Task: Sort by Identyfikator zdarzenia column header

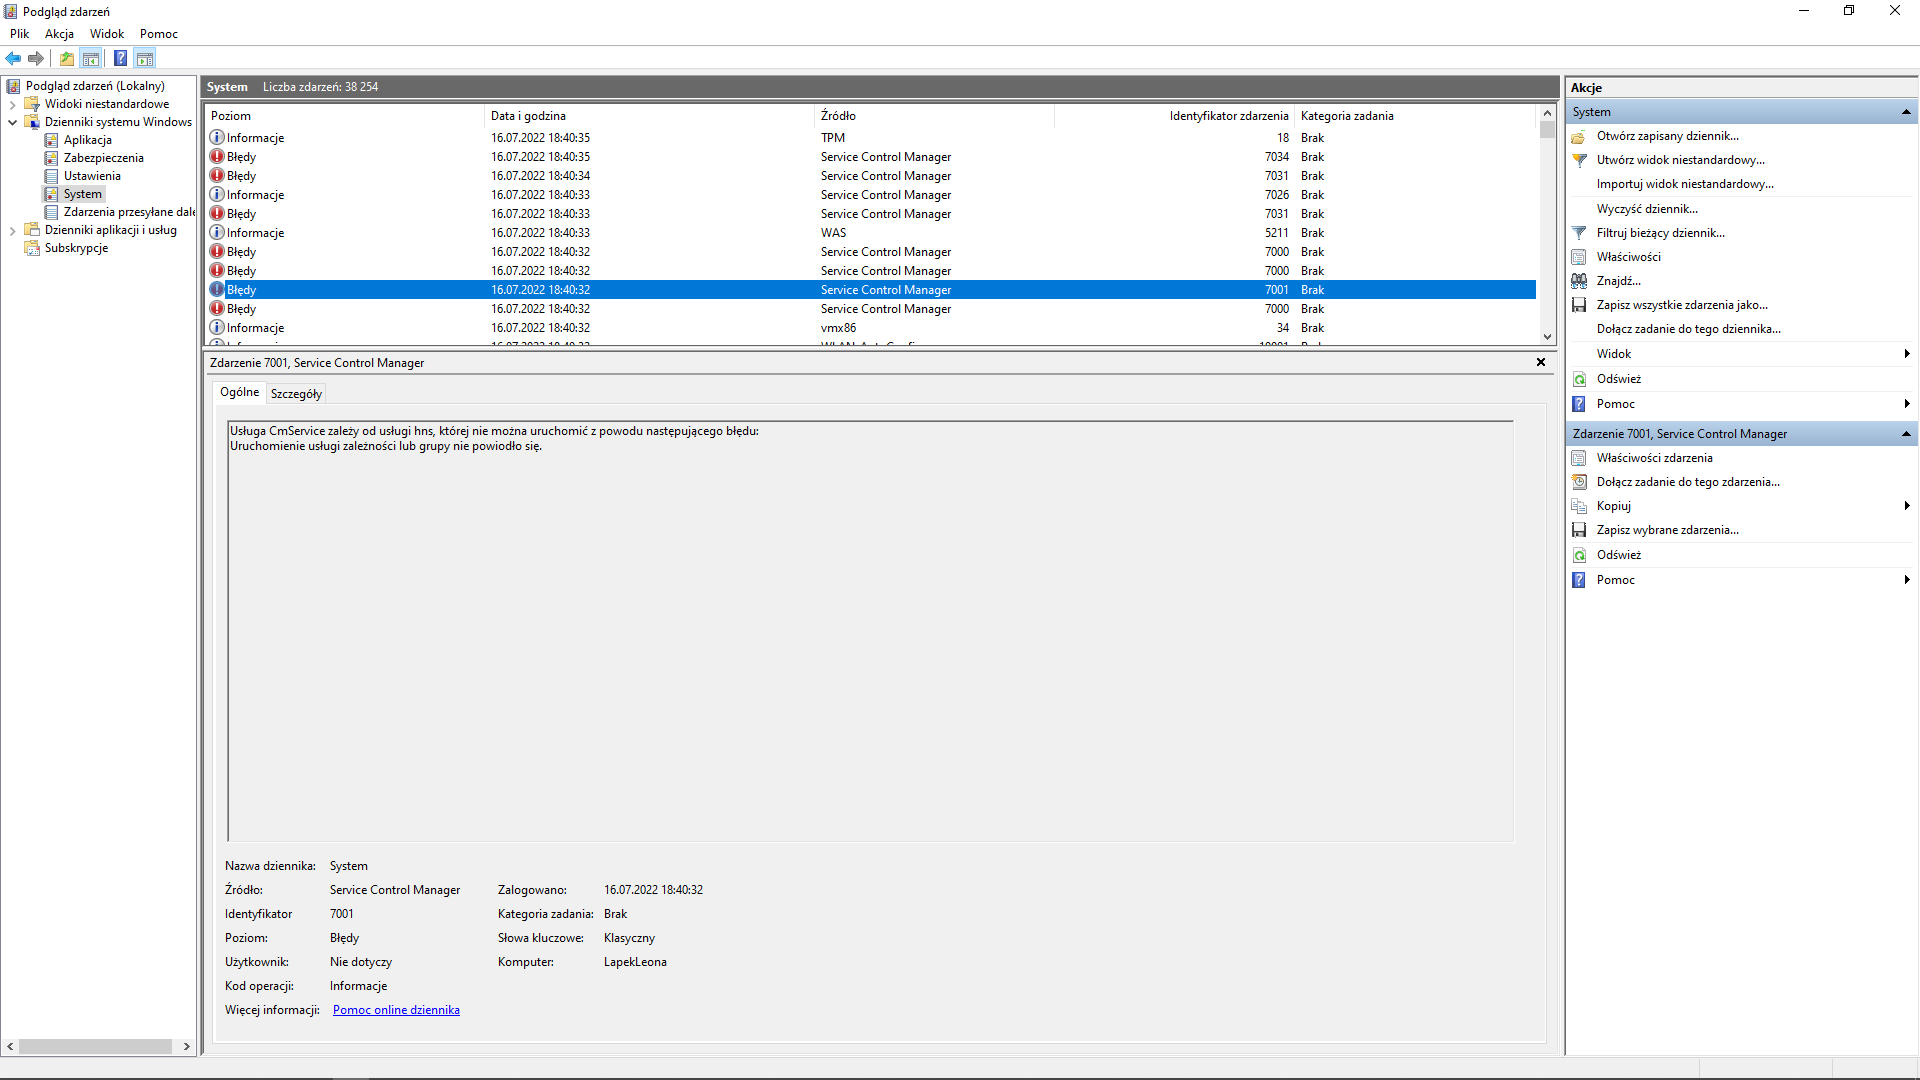Action: point(1174,116)
